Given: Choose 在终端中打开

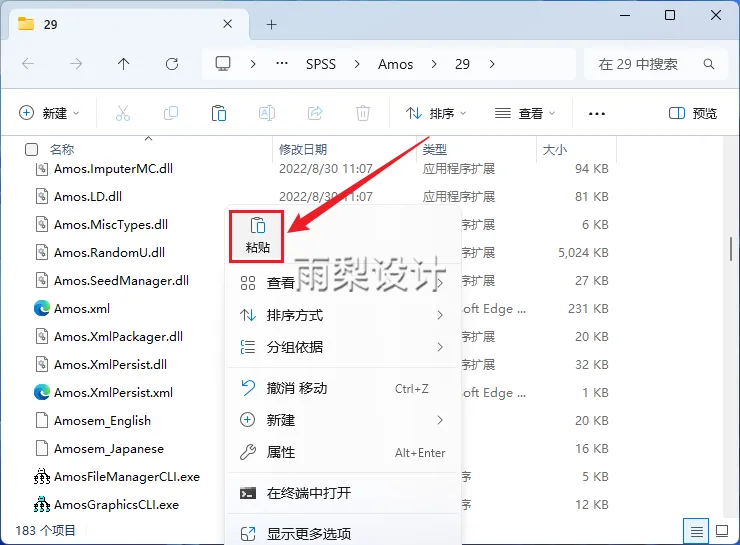Looking at the screenshot, I should pyautogui.click(x=343, y=493).
